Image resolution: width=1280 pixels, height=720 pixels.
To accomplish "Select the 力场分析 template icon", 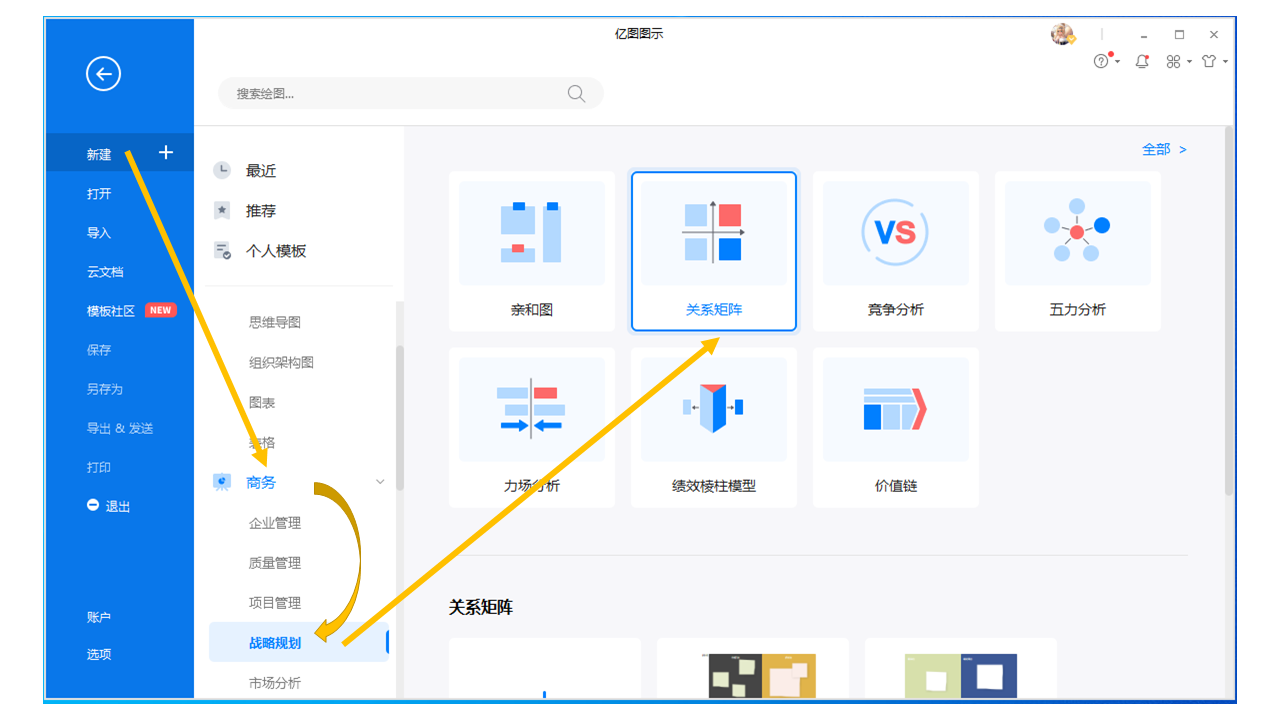I will pos(531,408).
